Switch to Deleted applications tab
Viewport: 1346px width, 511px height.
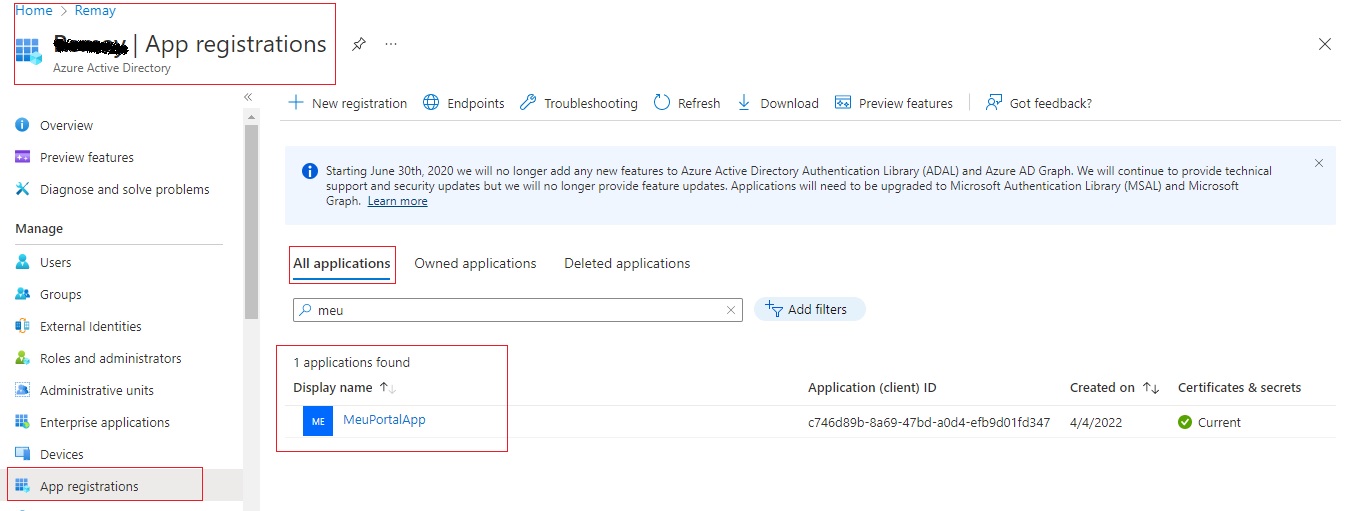click(x=627, y=264)
